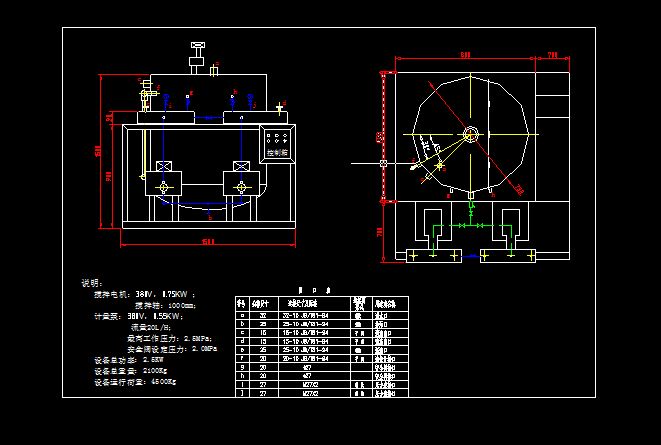Select the tank center hub circle in plan view

[x=471, y=134]
